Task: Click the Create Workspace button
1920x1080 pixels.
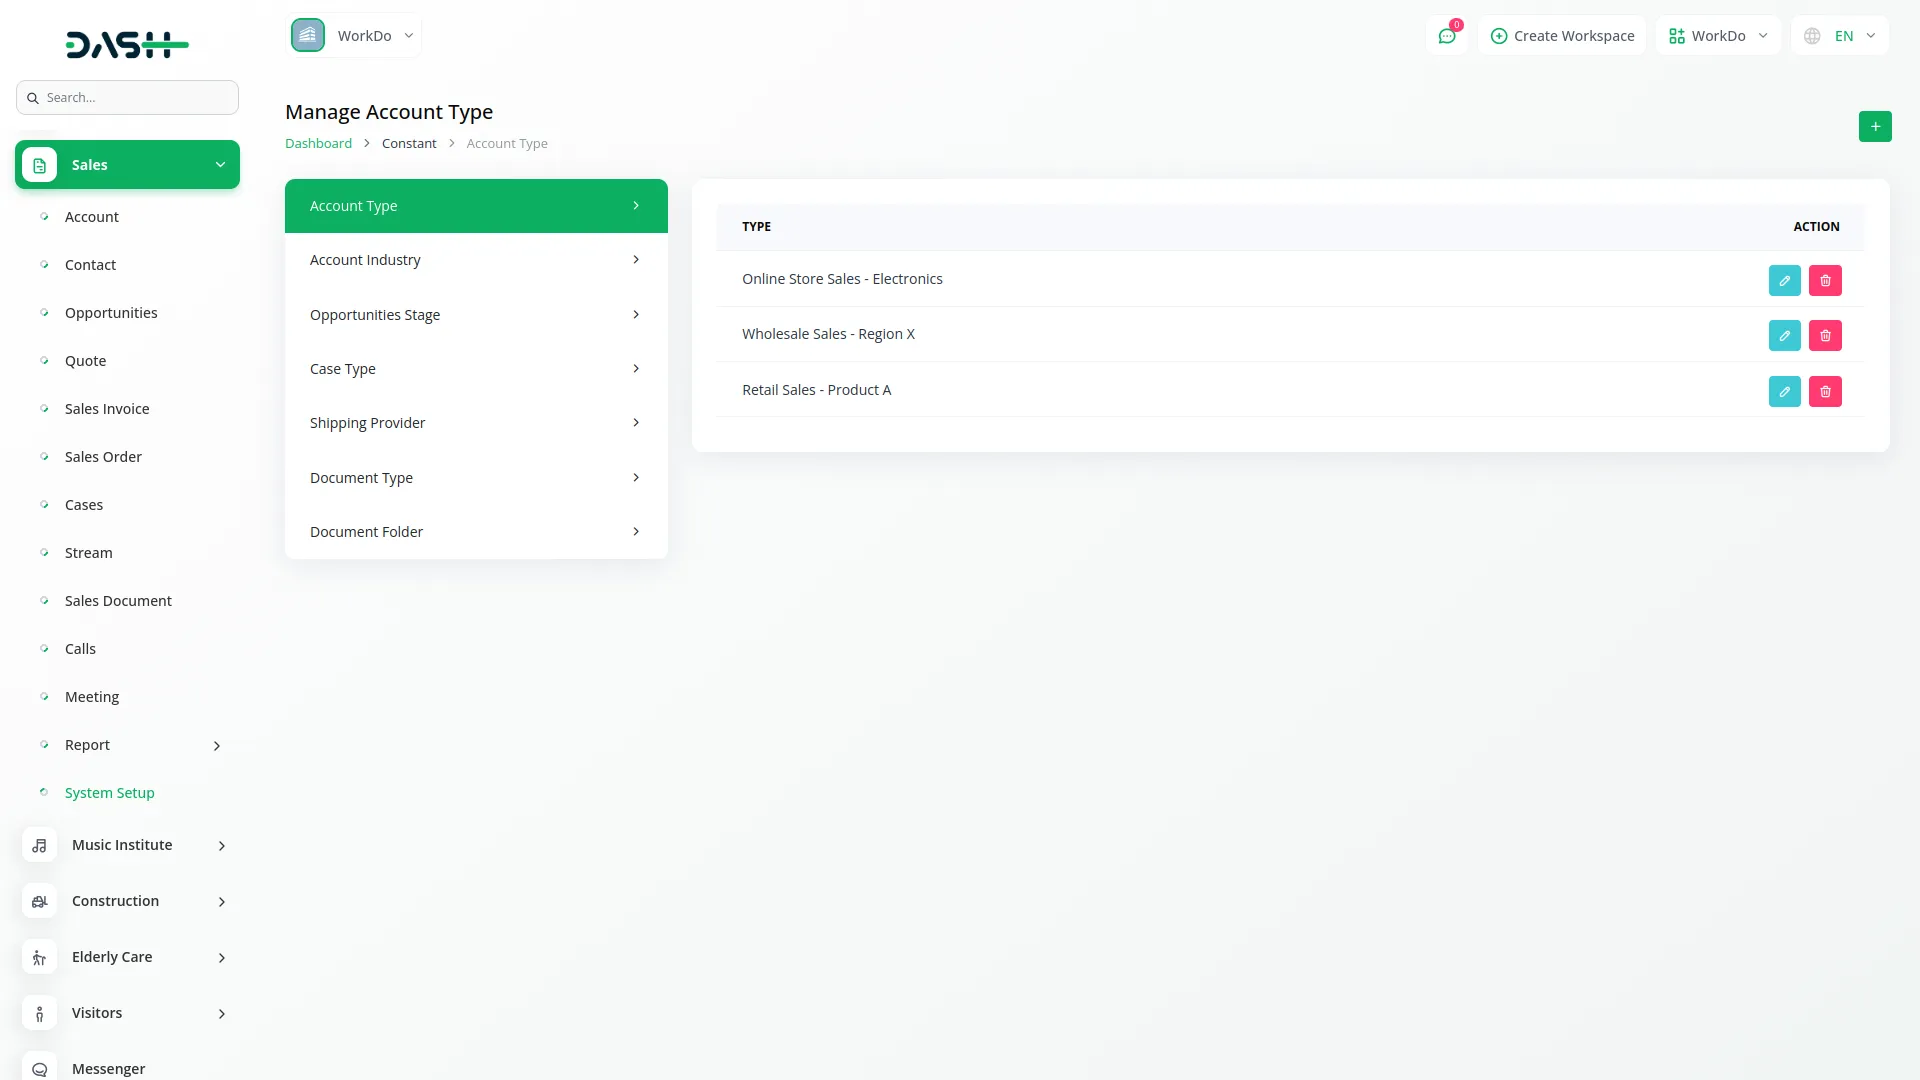Action: coord(1562,36)
